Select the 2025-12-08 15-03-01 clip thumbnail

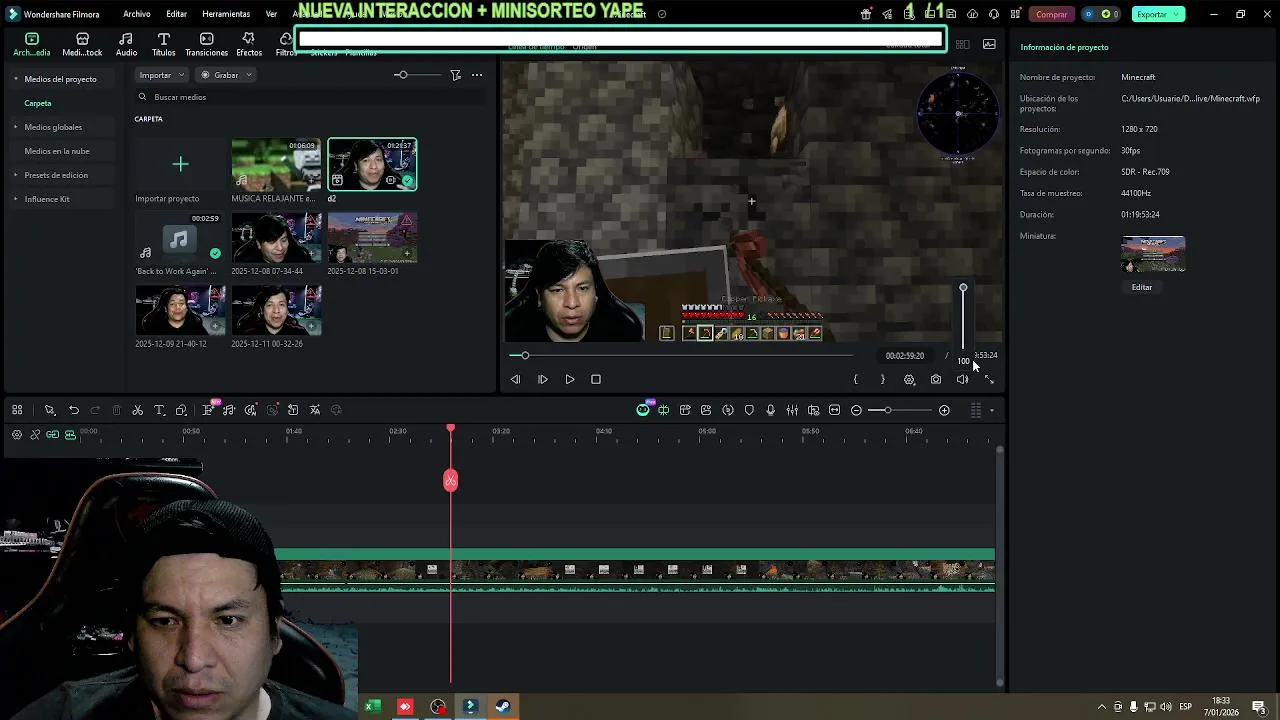click(x=372, y=237)
